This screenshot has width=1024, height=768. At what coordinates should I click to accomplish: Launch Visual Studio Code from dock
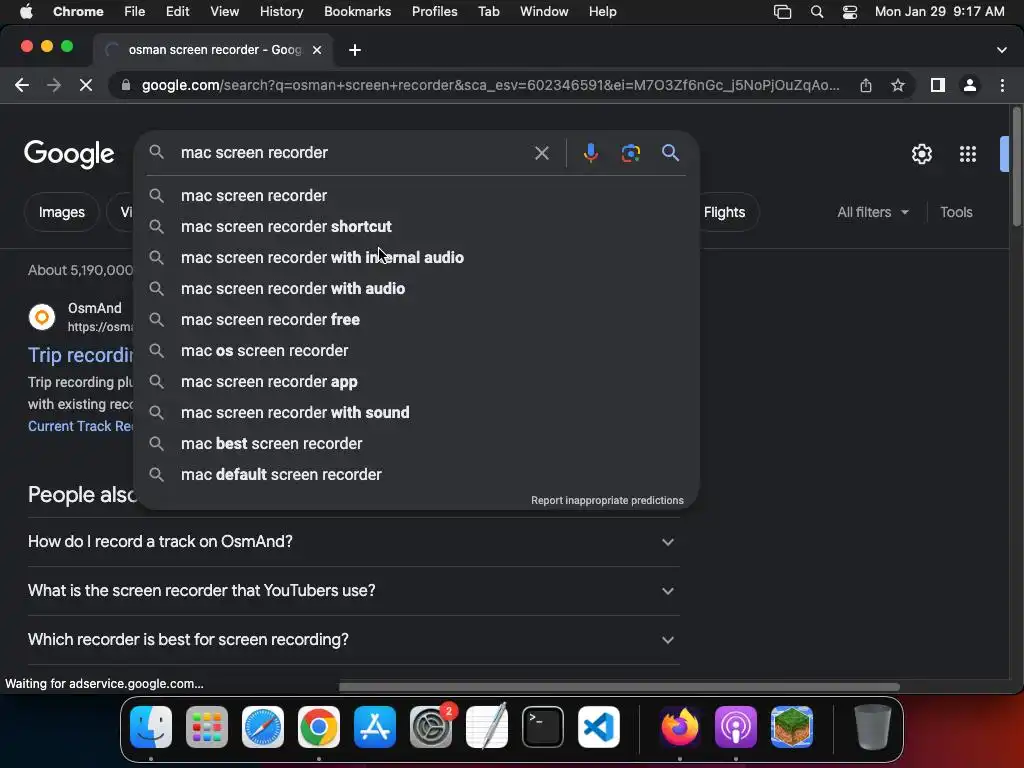click(x=599, y=727)
